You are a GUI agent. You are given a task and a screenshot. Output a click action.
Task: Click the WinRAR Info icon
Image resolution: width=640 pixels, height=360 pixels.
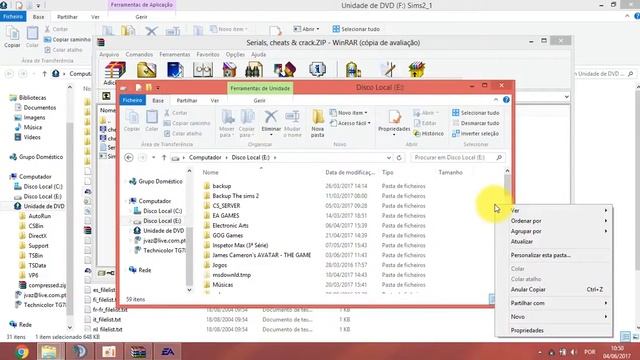pos(317,70)
